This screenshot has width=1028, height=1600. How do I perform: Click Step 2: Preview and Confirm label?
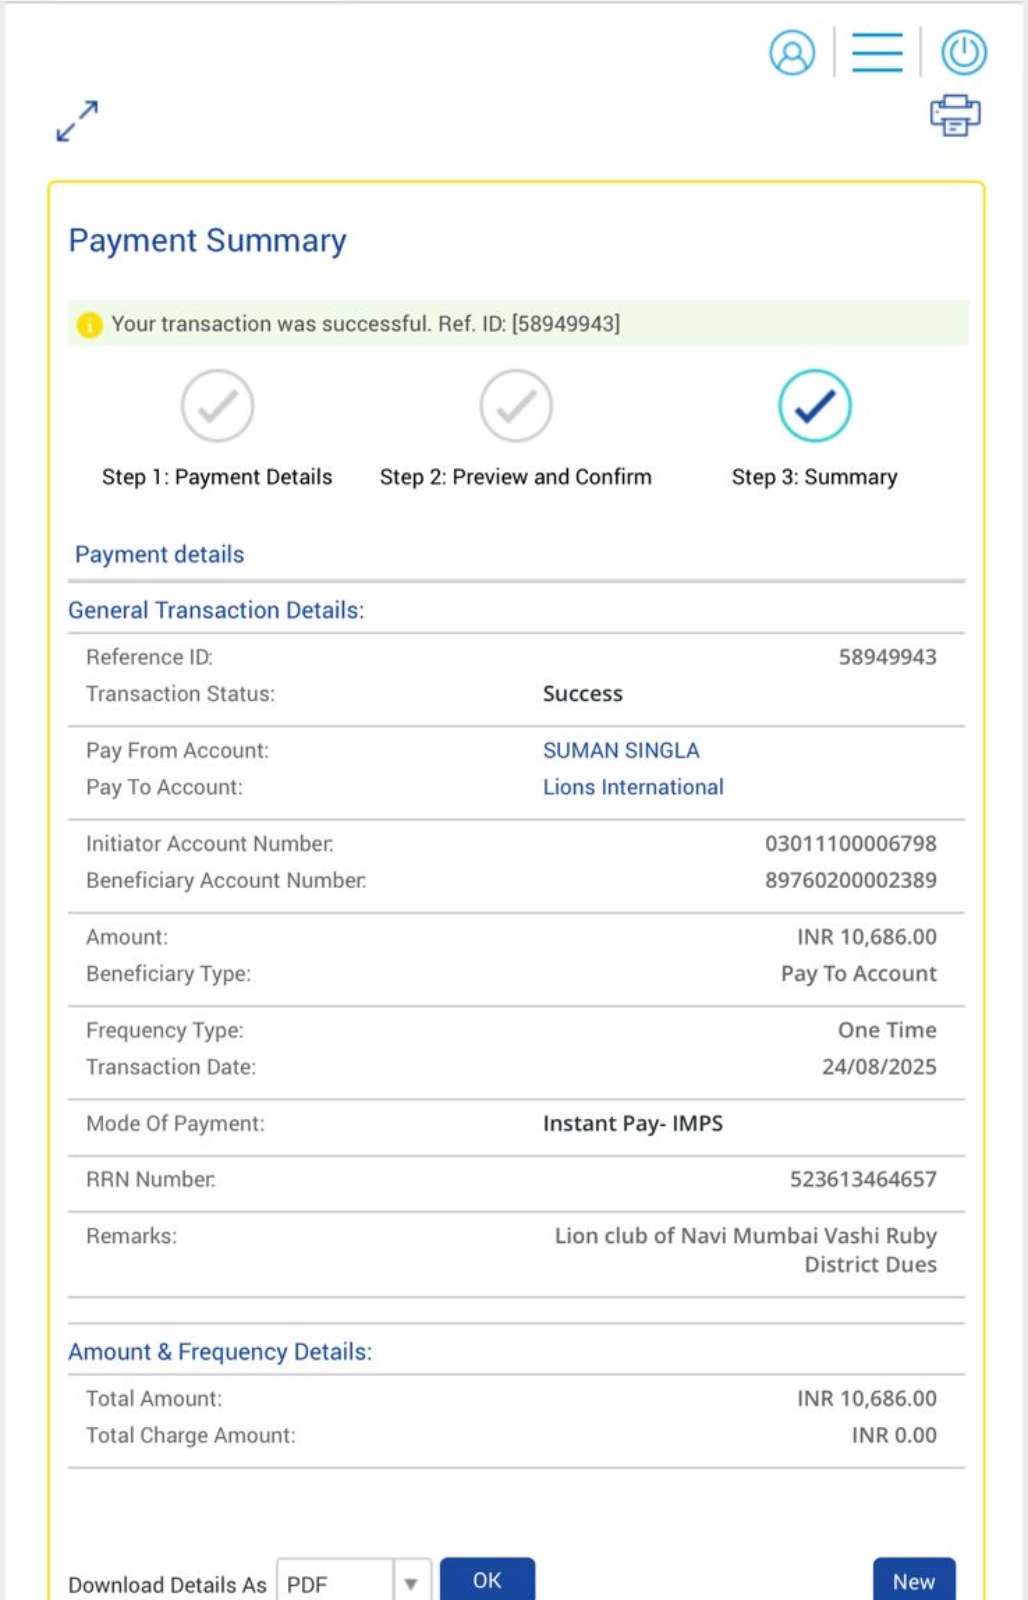click(x=516, y=478)
